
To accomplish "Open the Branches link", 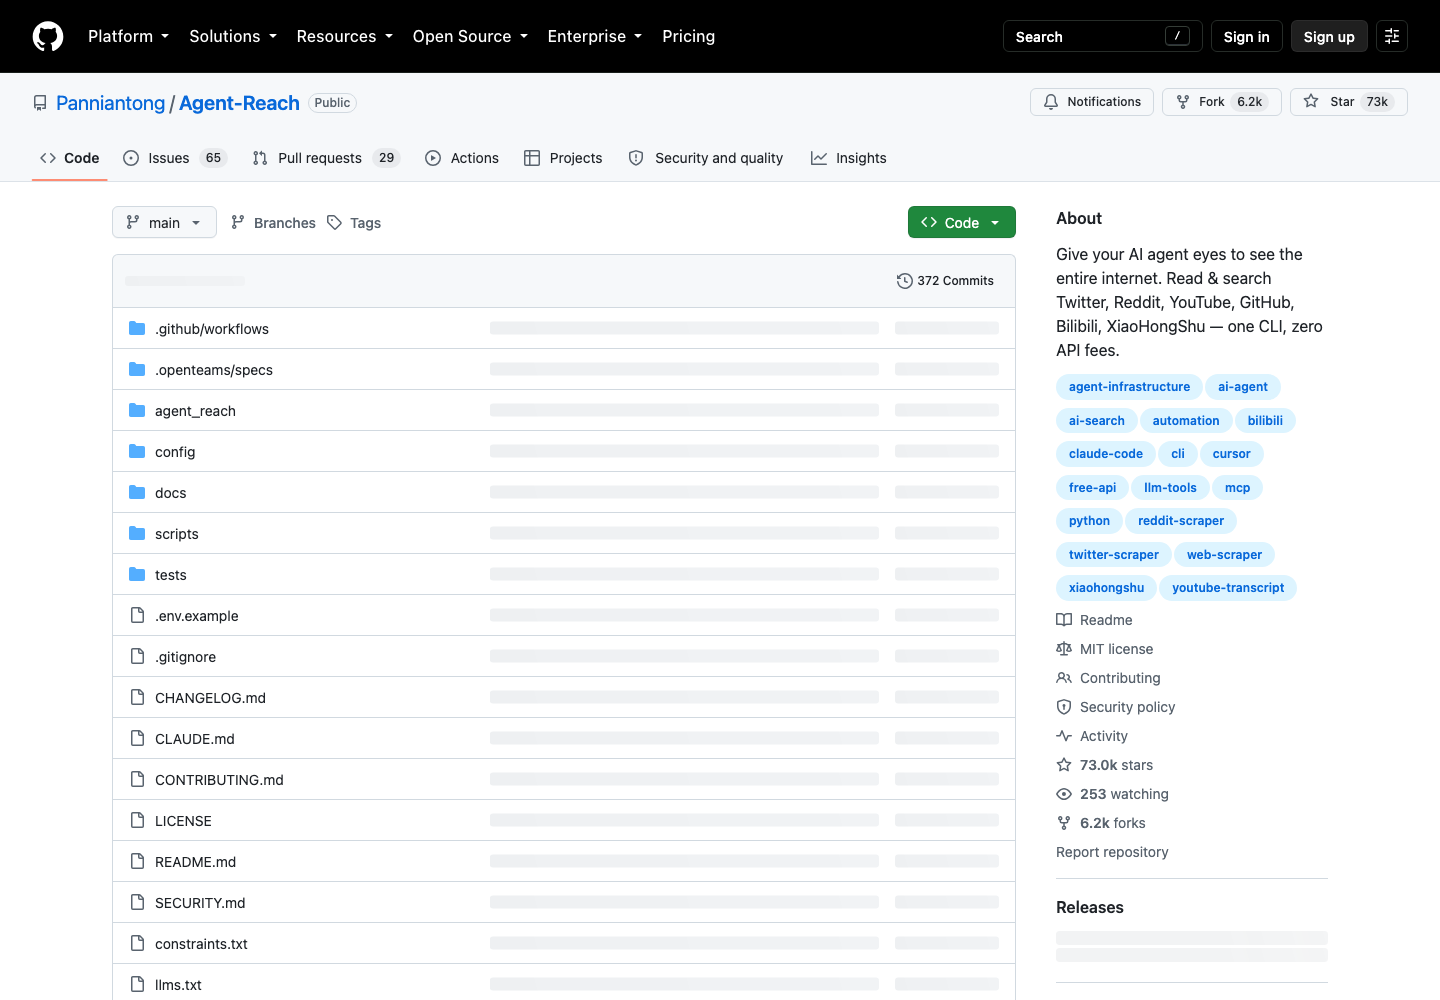I will click(x=273, y=223).
